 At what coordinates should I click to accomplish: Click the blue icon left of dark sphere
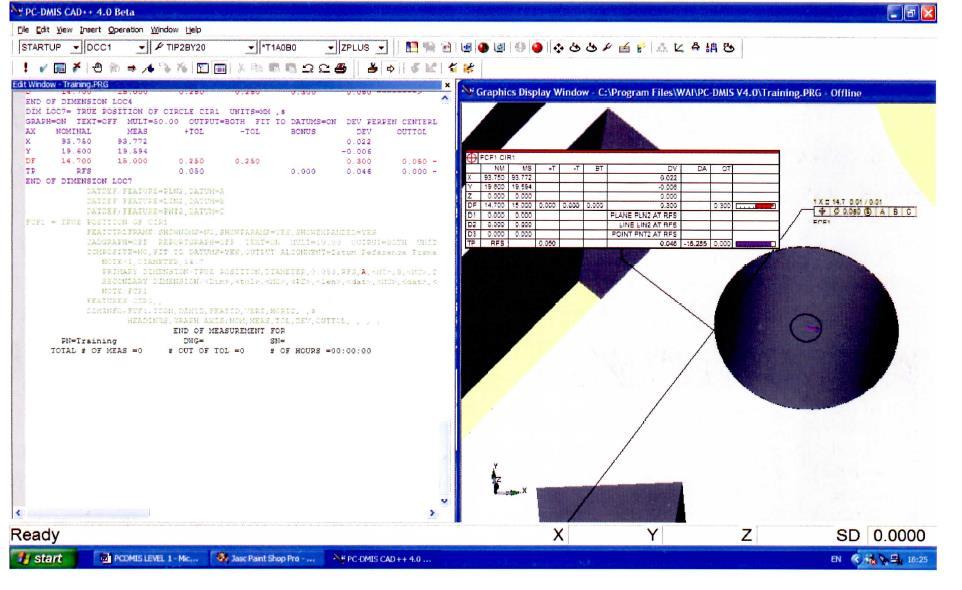pyautogui.click(x=466, y=47)
